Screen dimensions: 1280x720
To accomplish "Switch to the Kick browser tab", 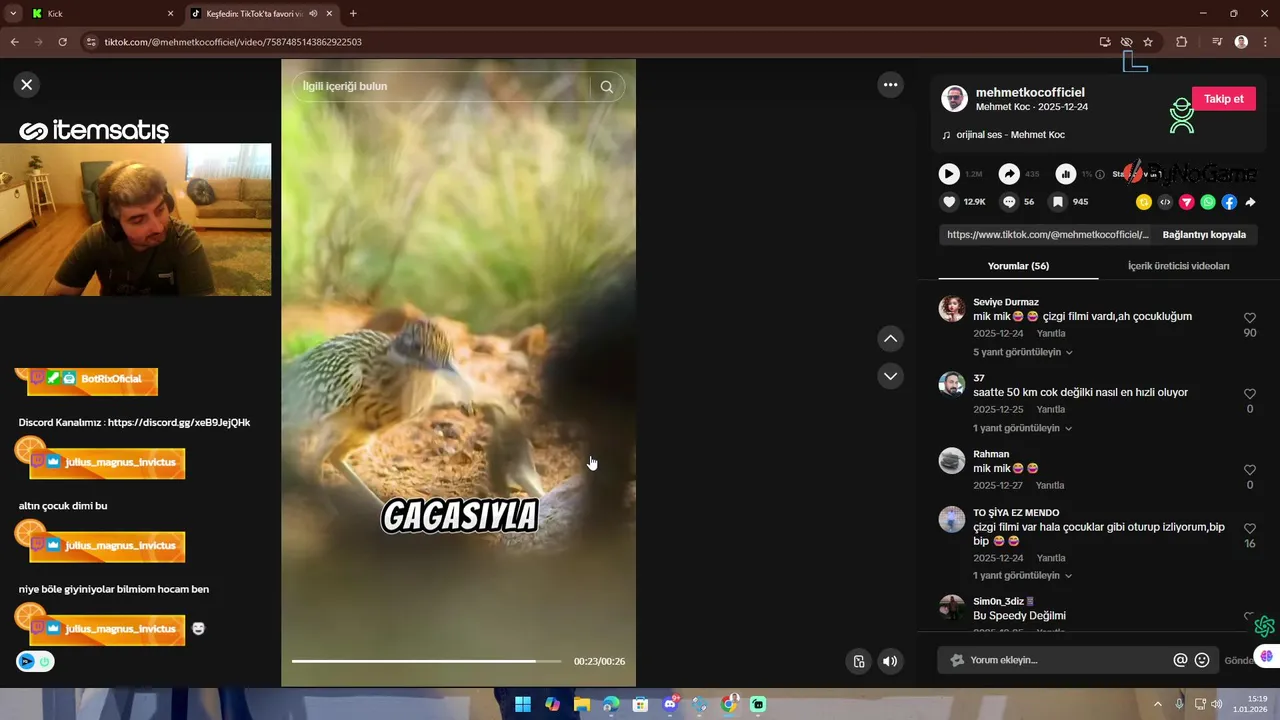I will (102, 13).
